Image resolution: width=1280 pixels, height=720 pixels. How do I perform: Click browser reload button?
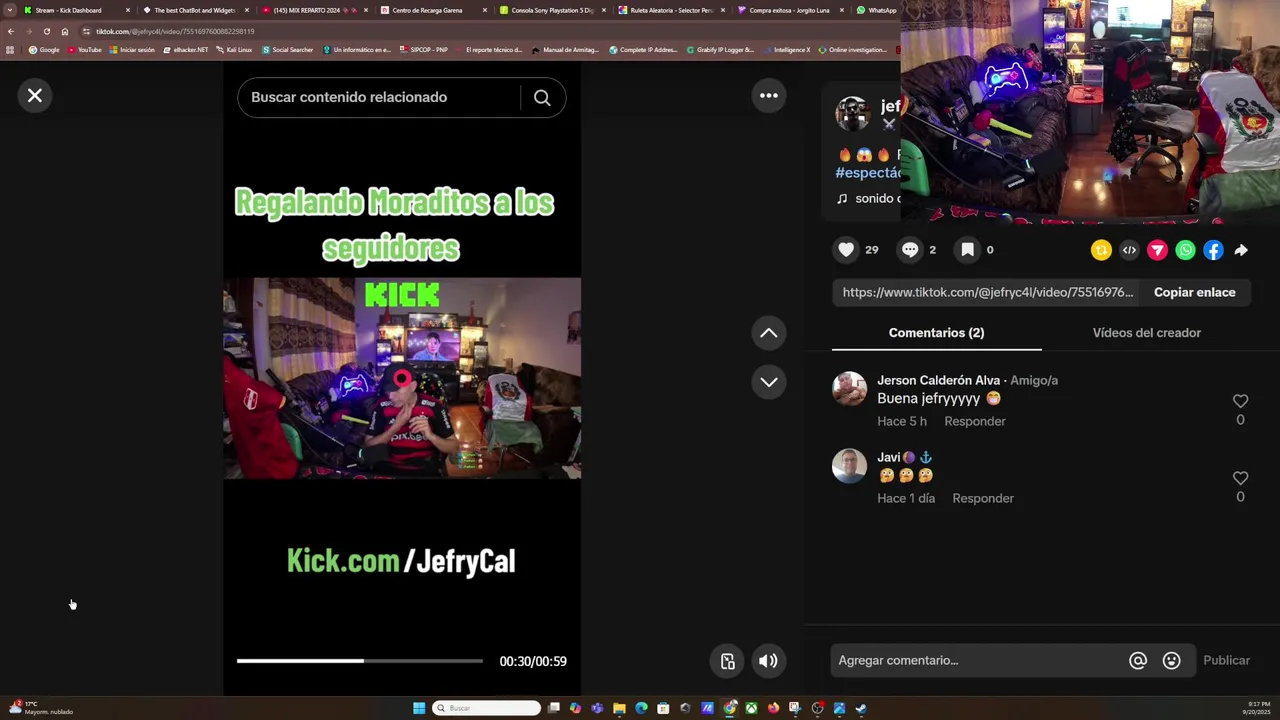[46, 31]
